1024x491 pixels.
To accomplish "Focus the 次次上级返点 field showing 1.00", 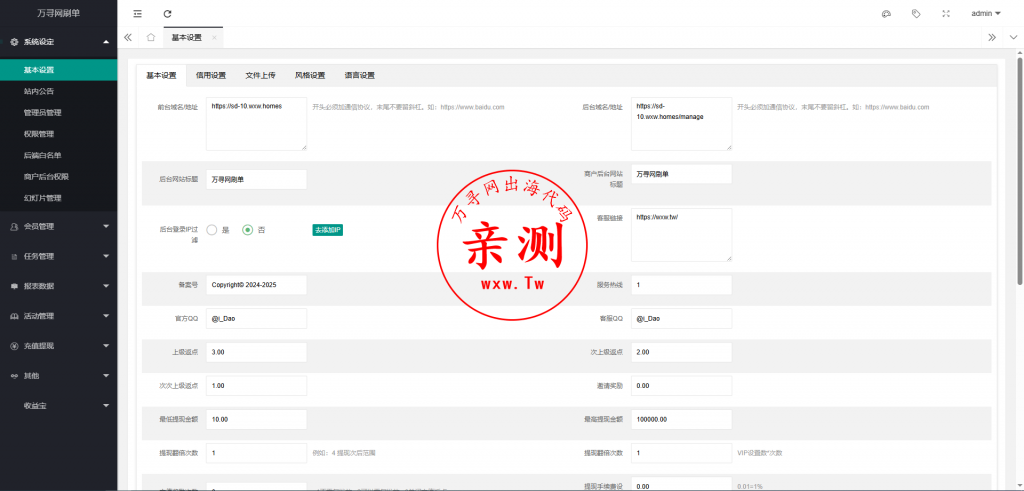I will (256, 386).
